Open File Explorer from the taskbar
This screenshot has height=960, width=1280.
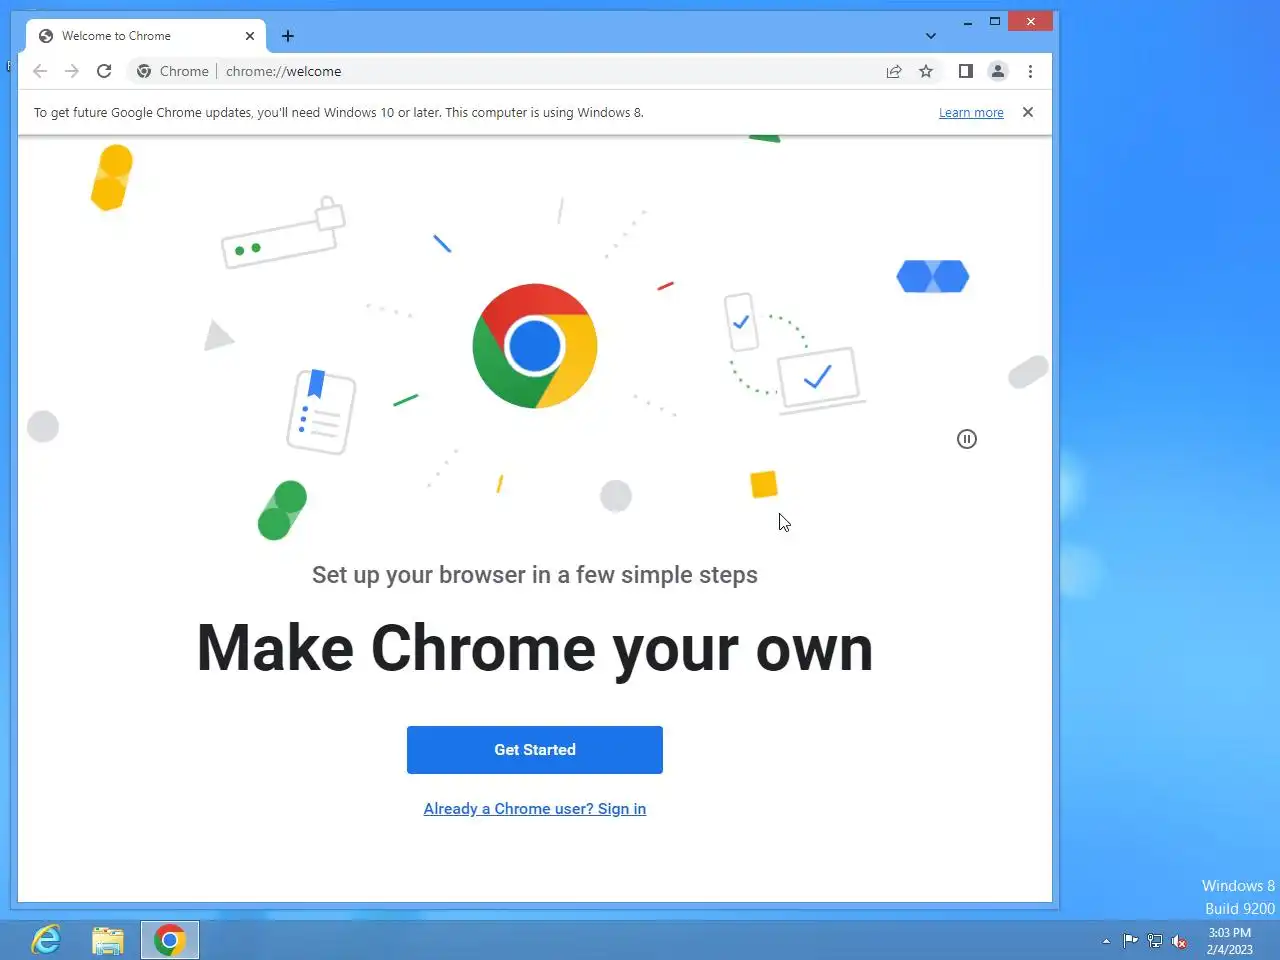(x=108, y=940)
